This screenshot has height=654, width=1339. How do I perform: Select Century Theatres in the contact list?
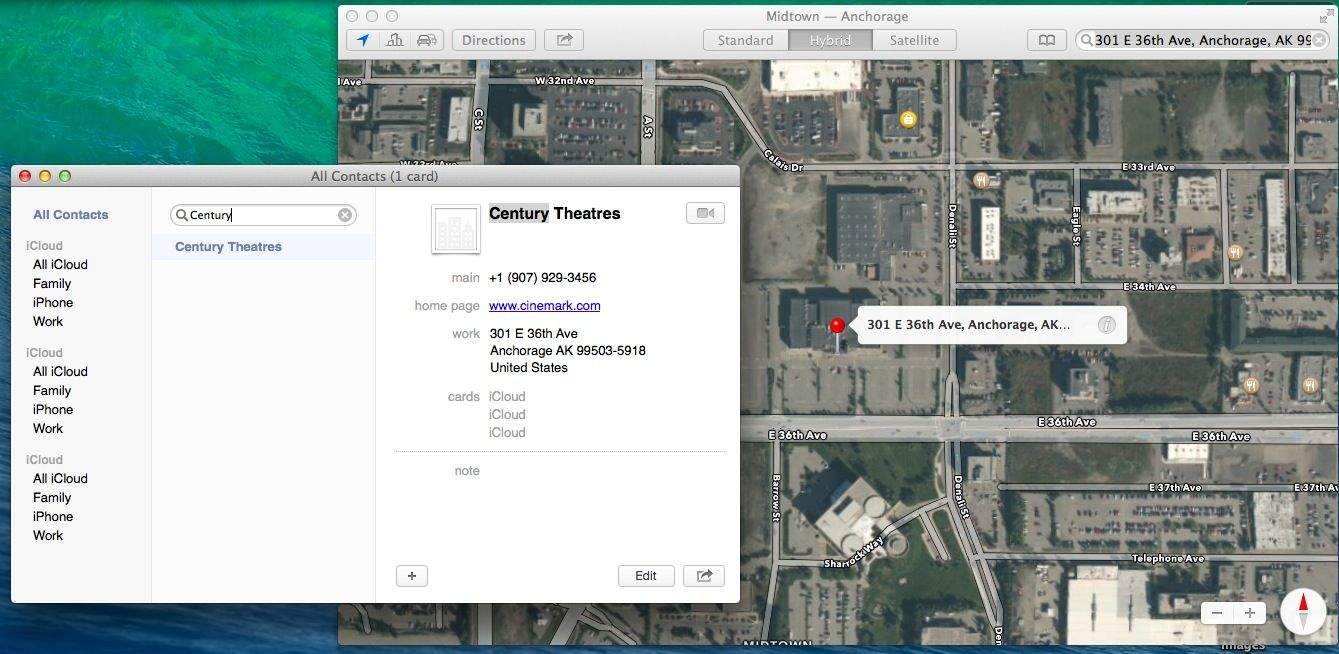(228, 247)
